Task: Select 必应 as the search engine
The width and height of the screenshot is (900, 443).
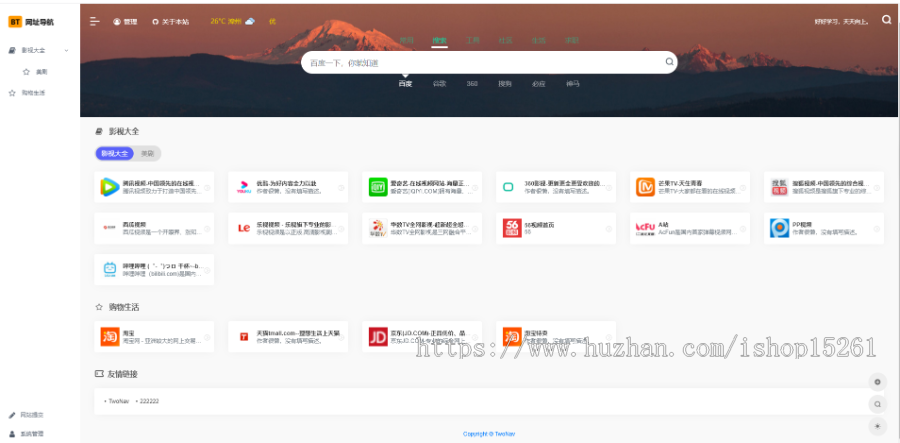Action: 538,84
